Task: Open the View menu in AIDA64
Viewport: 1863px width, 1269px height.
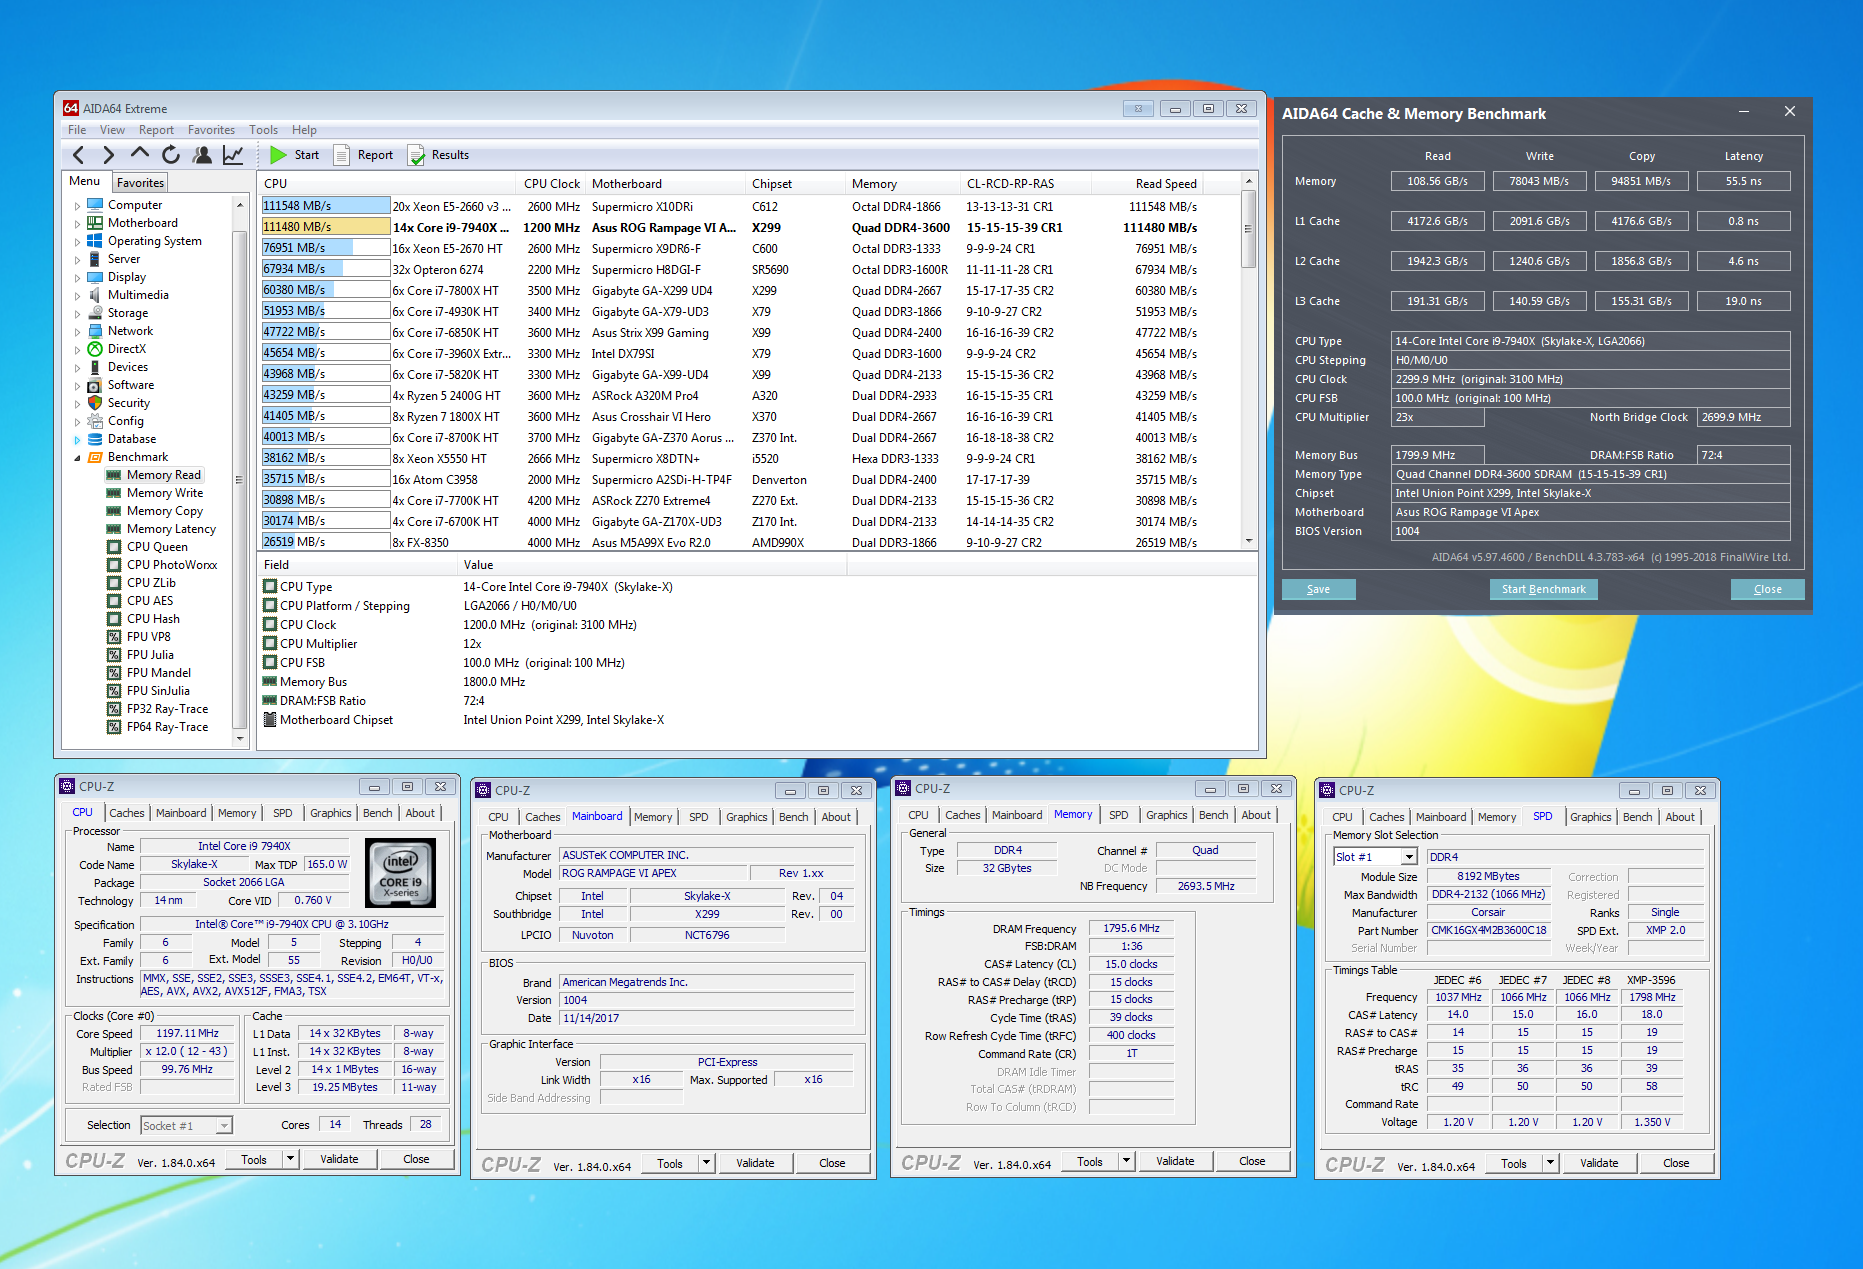Action: pyautogui.click(x=112, y=130)
